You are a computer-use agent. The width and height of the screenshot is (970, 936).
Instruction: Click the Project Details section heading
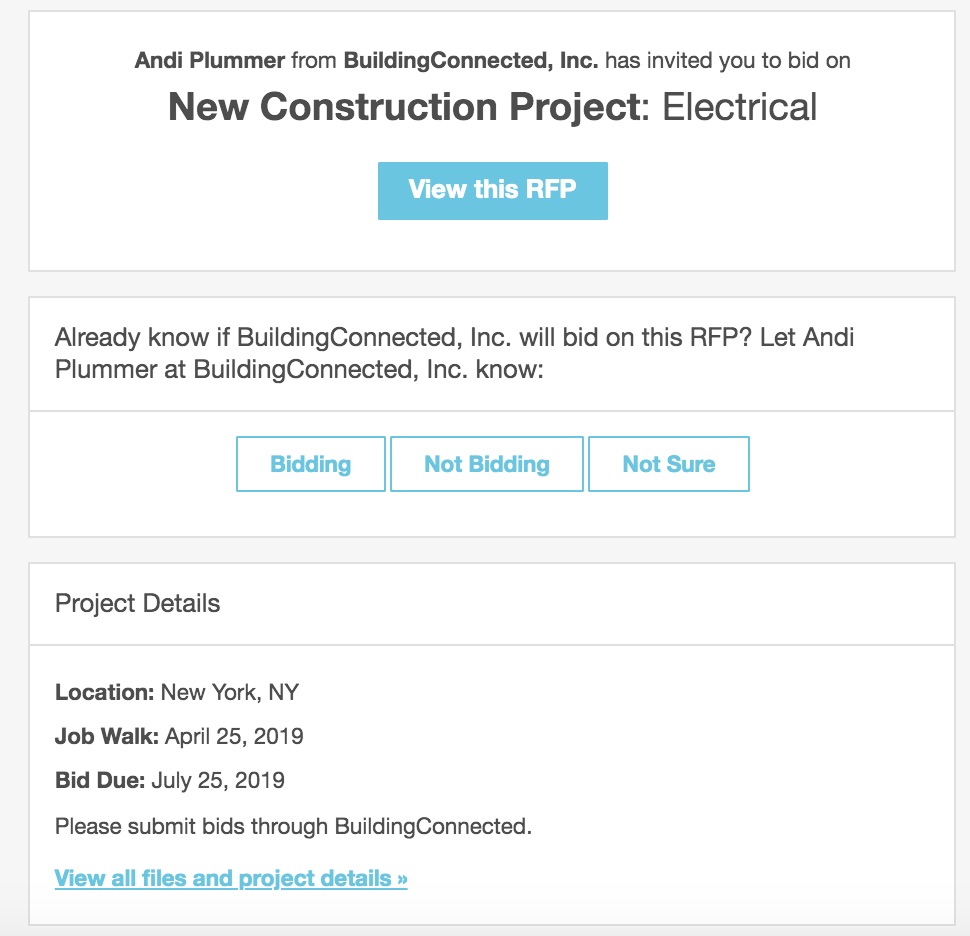[138, 604]
